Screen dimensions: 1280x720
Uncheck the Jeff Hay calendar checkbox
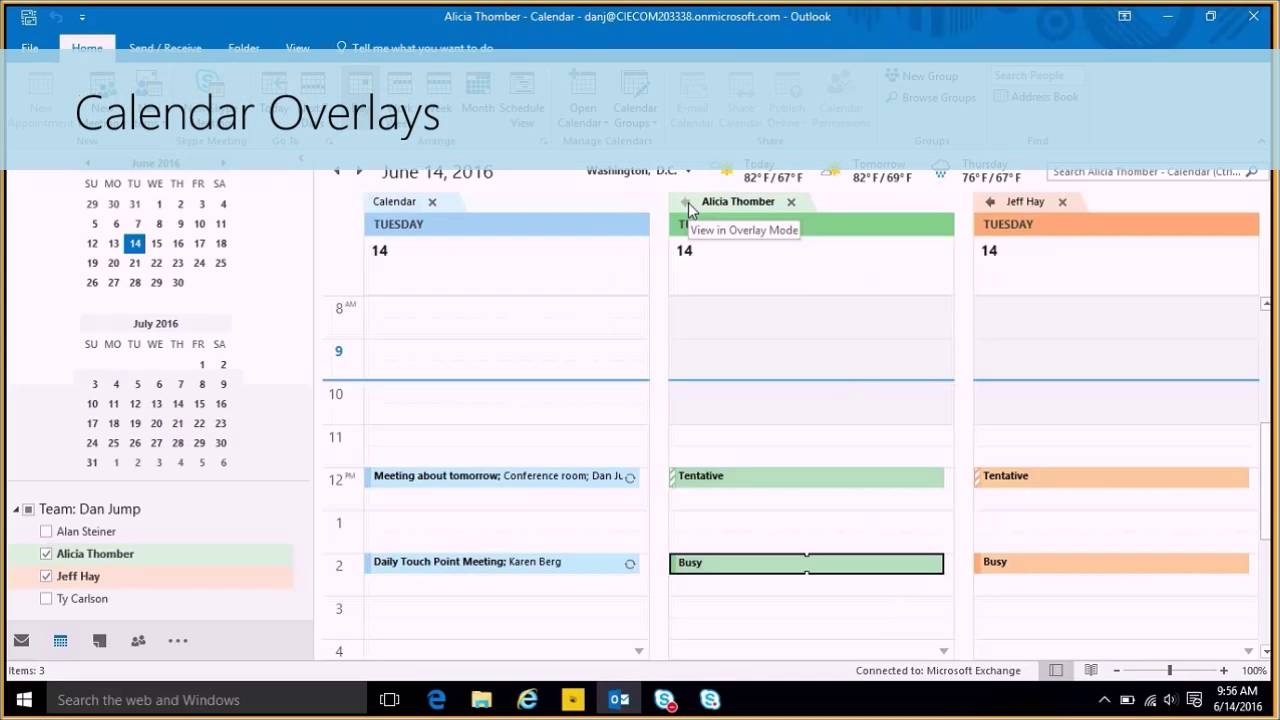45,576
